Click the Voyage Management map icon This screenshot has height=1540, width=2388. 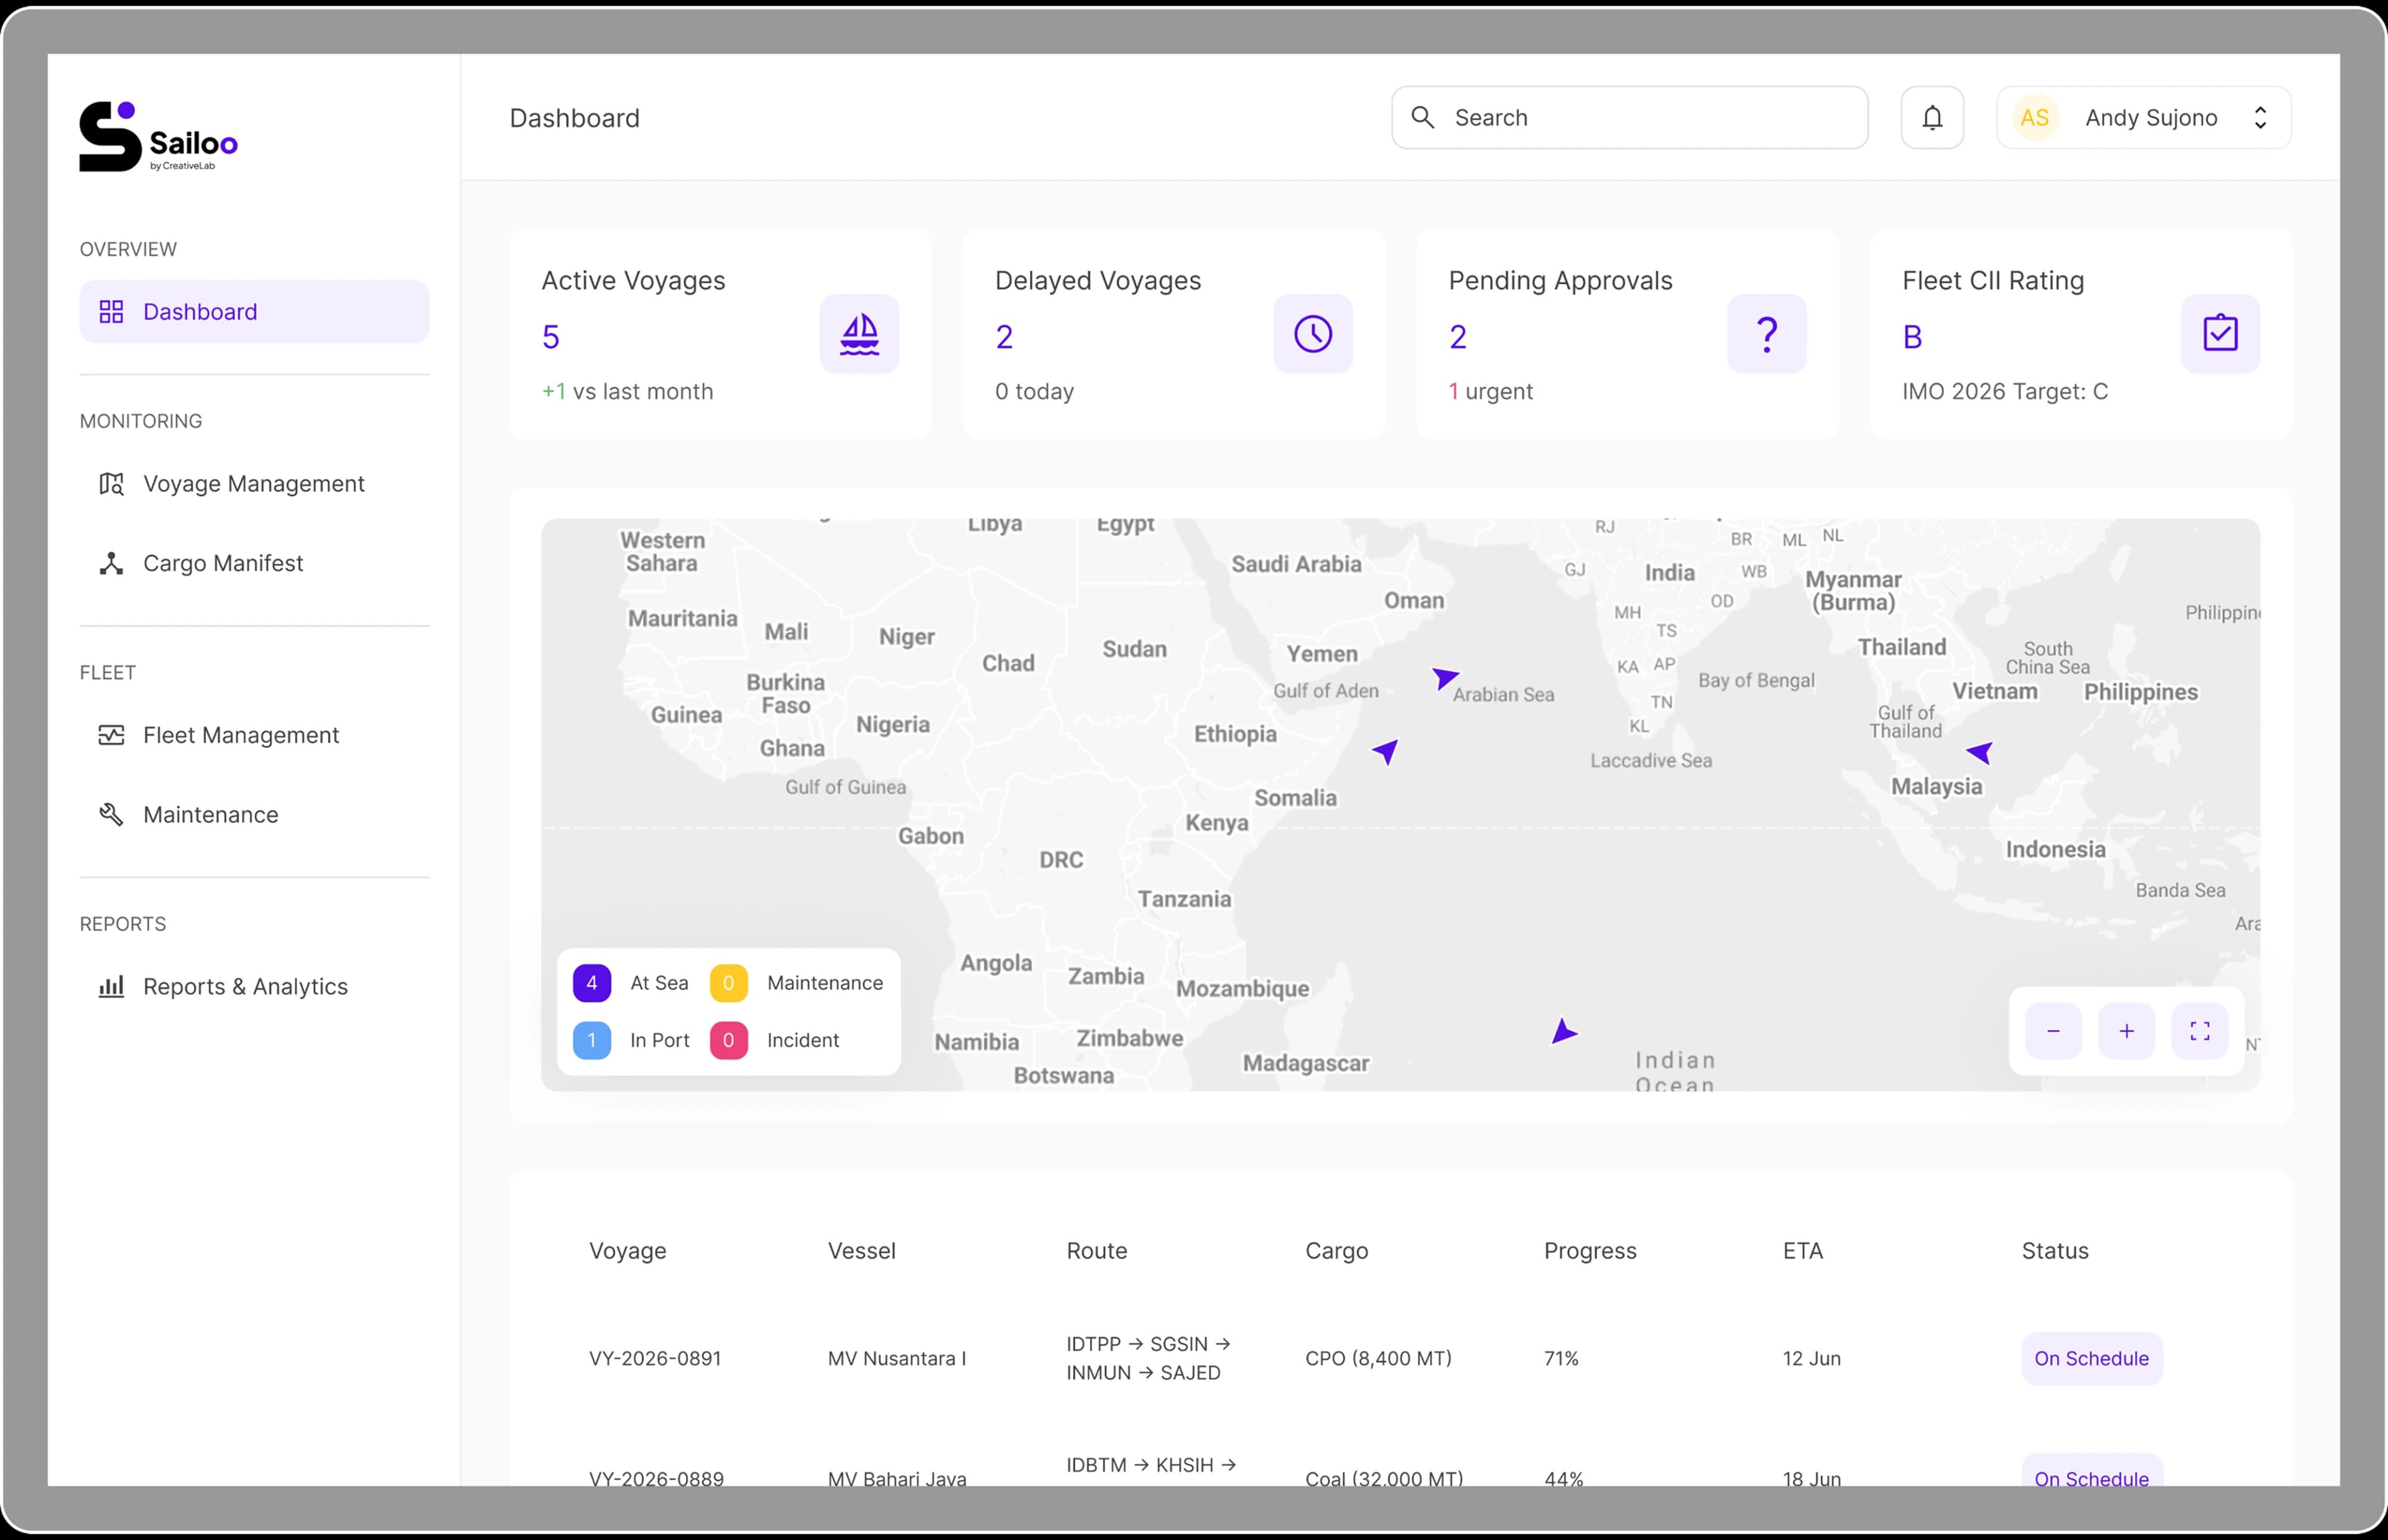(111, 484)
